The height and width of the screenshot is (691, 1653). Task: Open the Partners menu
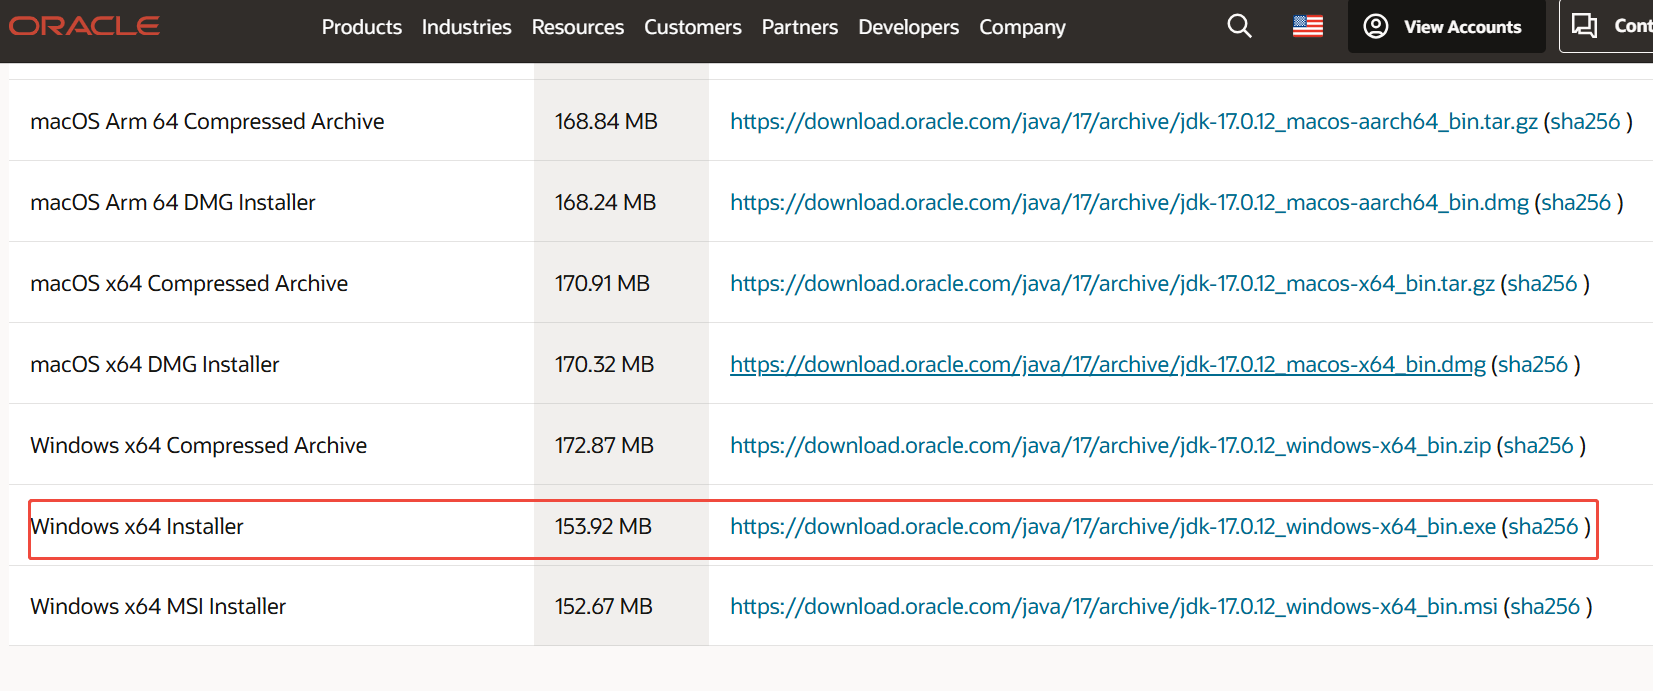800,27
